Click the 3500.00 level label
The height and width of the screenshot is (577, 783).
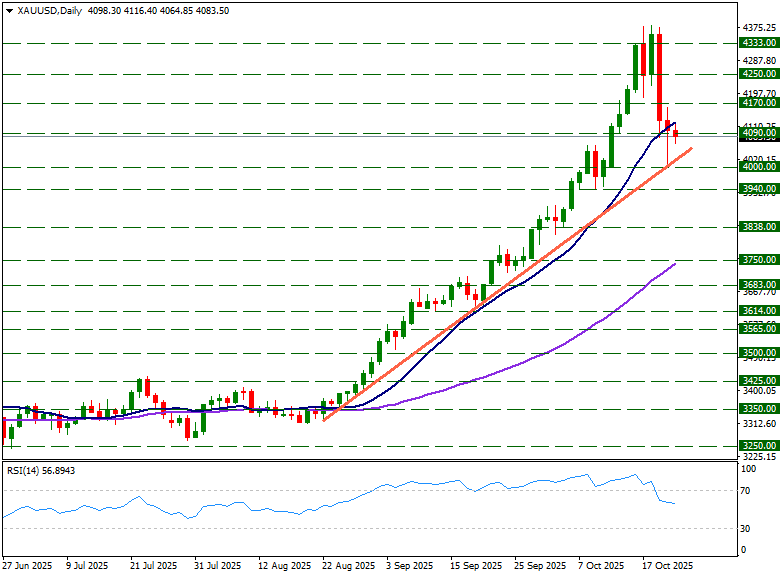coord(759,353)
